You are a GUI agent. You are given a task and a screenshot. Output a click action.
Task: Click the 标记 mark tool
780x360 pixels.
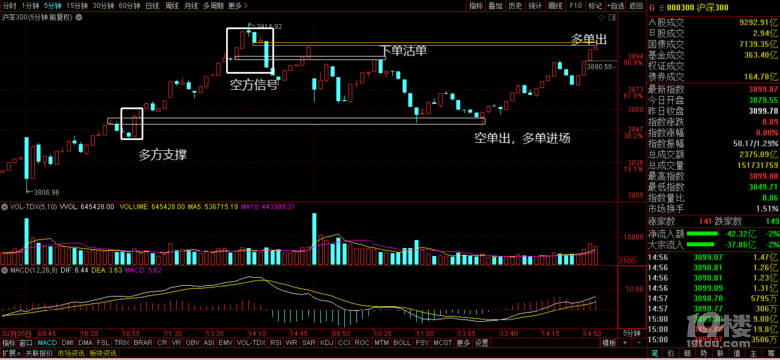pyautogui.click(x=595, y=6)
